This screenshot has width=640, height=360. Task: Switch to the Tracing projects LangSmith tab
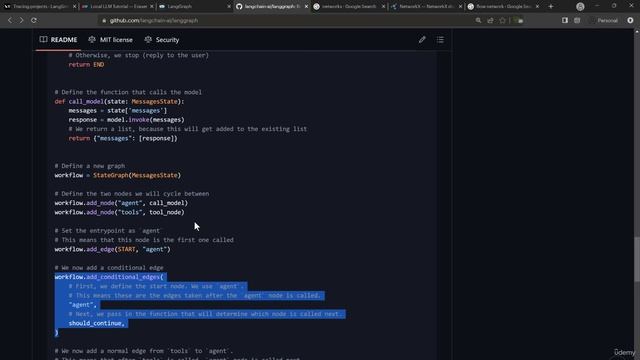pyautogui.click(x=40, y=7)
